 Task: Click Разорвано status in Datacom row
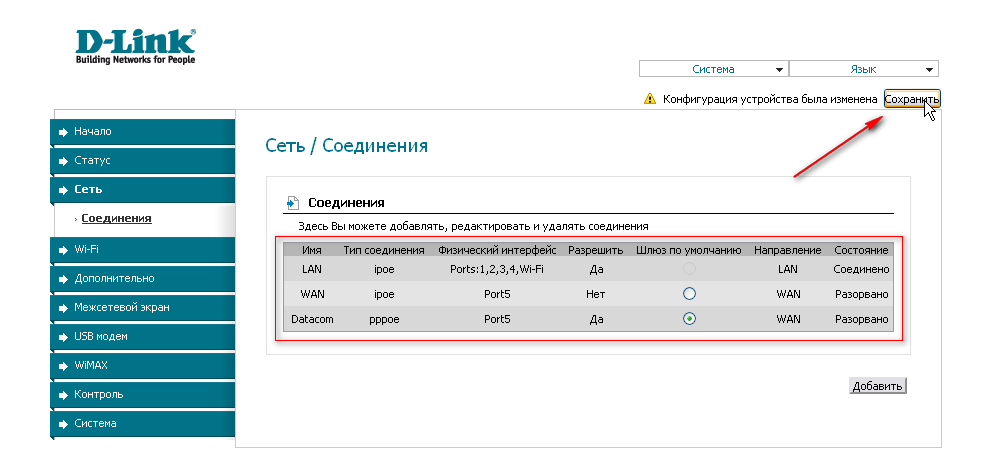click(861, 319)
